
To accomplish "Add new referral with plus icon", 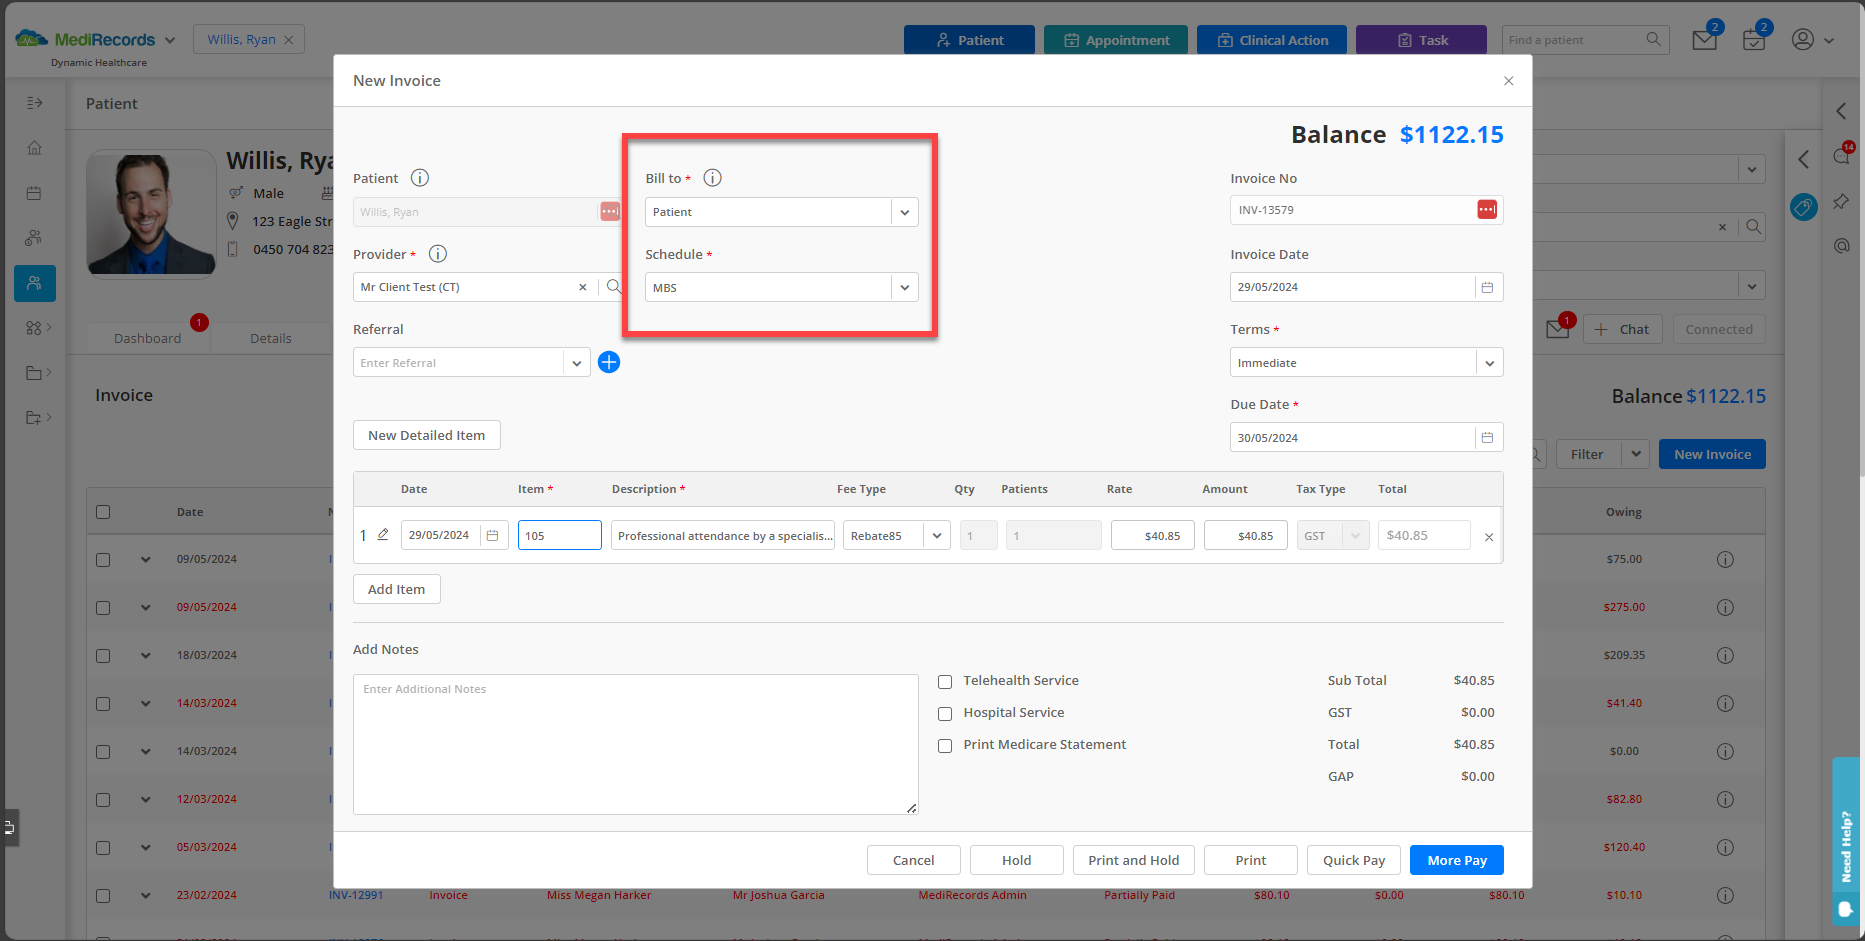I will (609, 362).
